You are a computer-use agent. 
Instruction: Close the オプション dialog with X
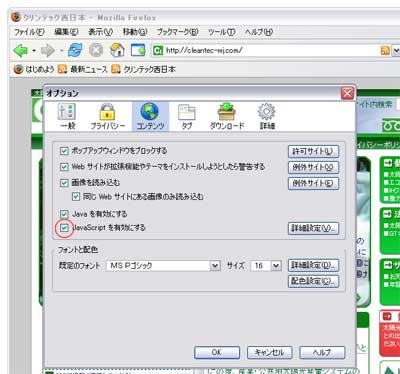(x=347, y=93)
